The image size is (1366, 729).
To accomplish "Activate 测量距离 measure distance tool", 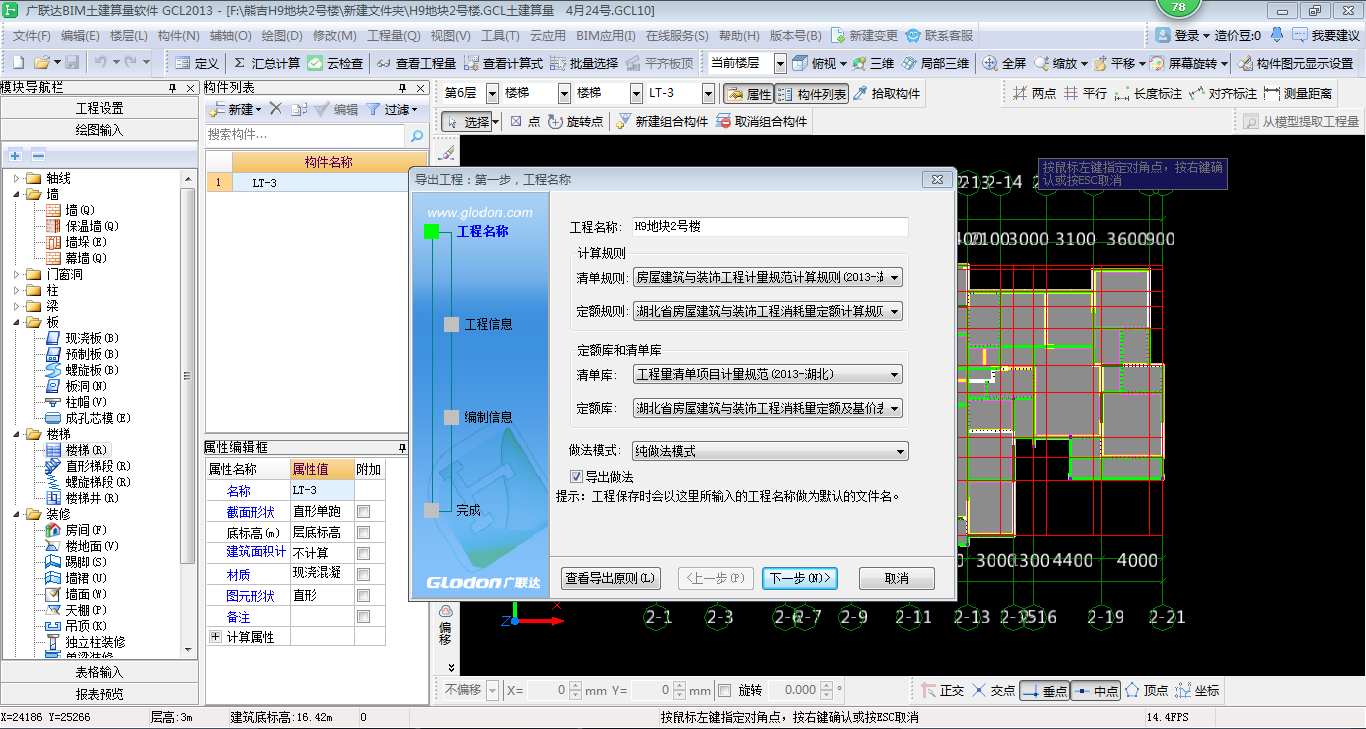I will [x=1298, y=94].
